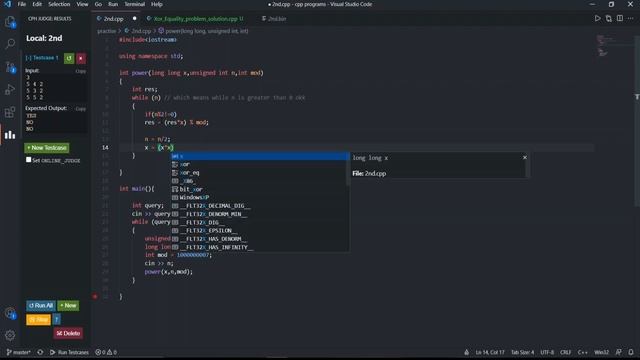
Task: Click the 2nd.cpp breadcrumb item
Action: 138,31
